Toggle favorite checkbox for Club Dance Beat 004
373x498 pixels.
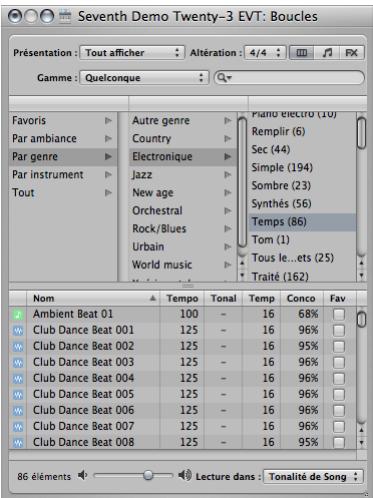click(x=339, y=378)
